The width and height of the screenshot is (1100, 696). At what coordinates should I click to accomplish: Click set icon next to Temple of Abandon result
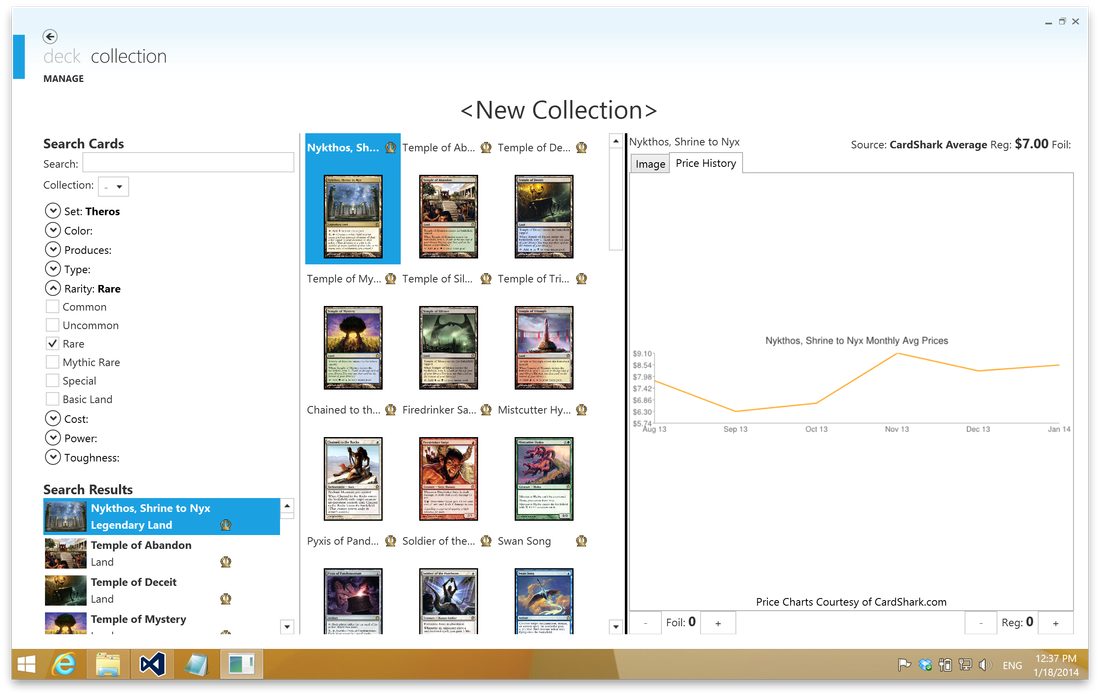[226, 562]
